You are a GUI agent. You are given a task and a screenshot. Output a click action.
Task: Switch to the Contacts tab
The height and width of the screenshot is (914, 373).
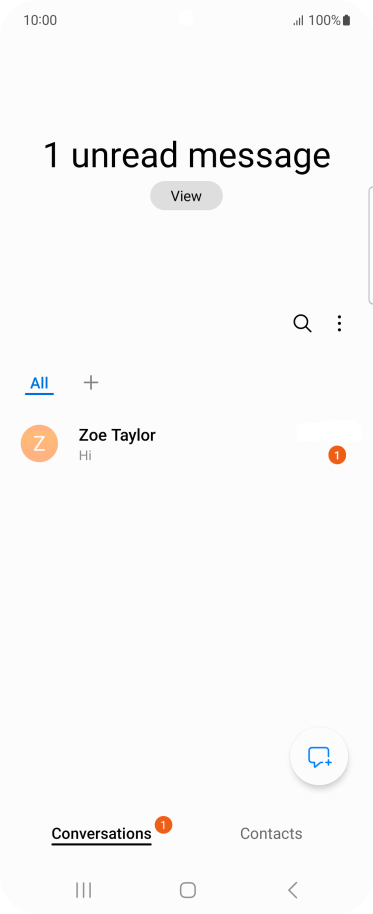click(x=271, y=834)
